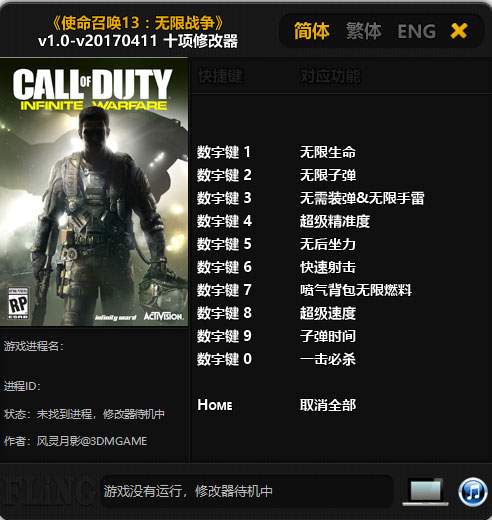Screen dimensions: 492x520
Task: Click the 数字键 1 hotkey label
Action: [224, 152]
